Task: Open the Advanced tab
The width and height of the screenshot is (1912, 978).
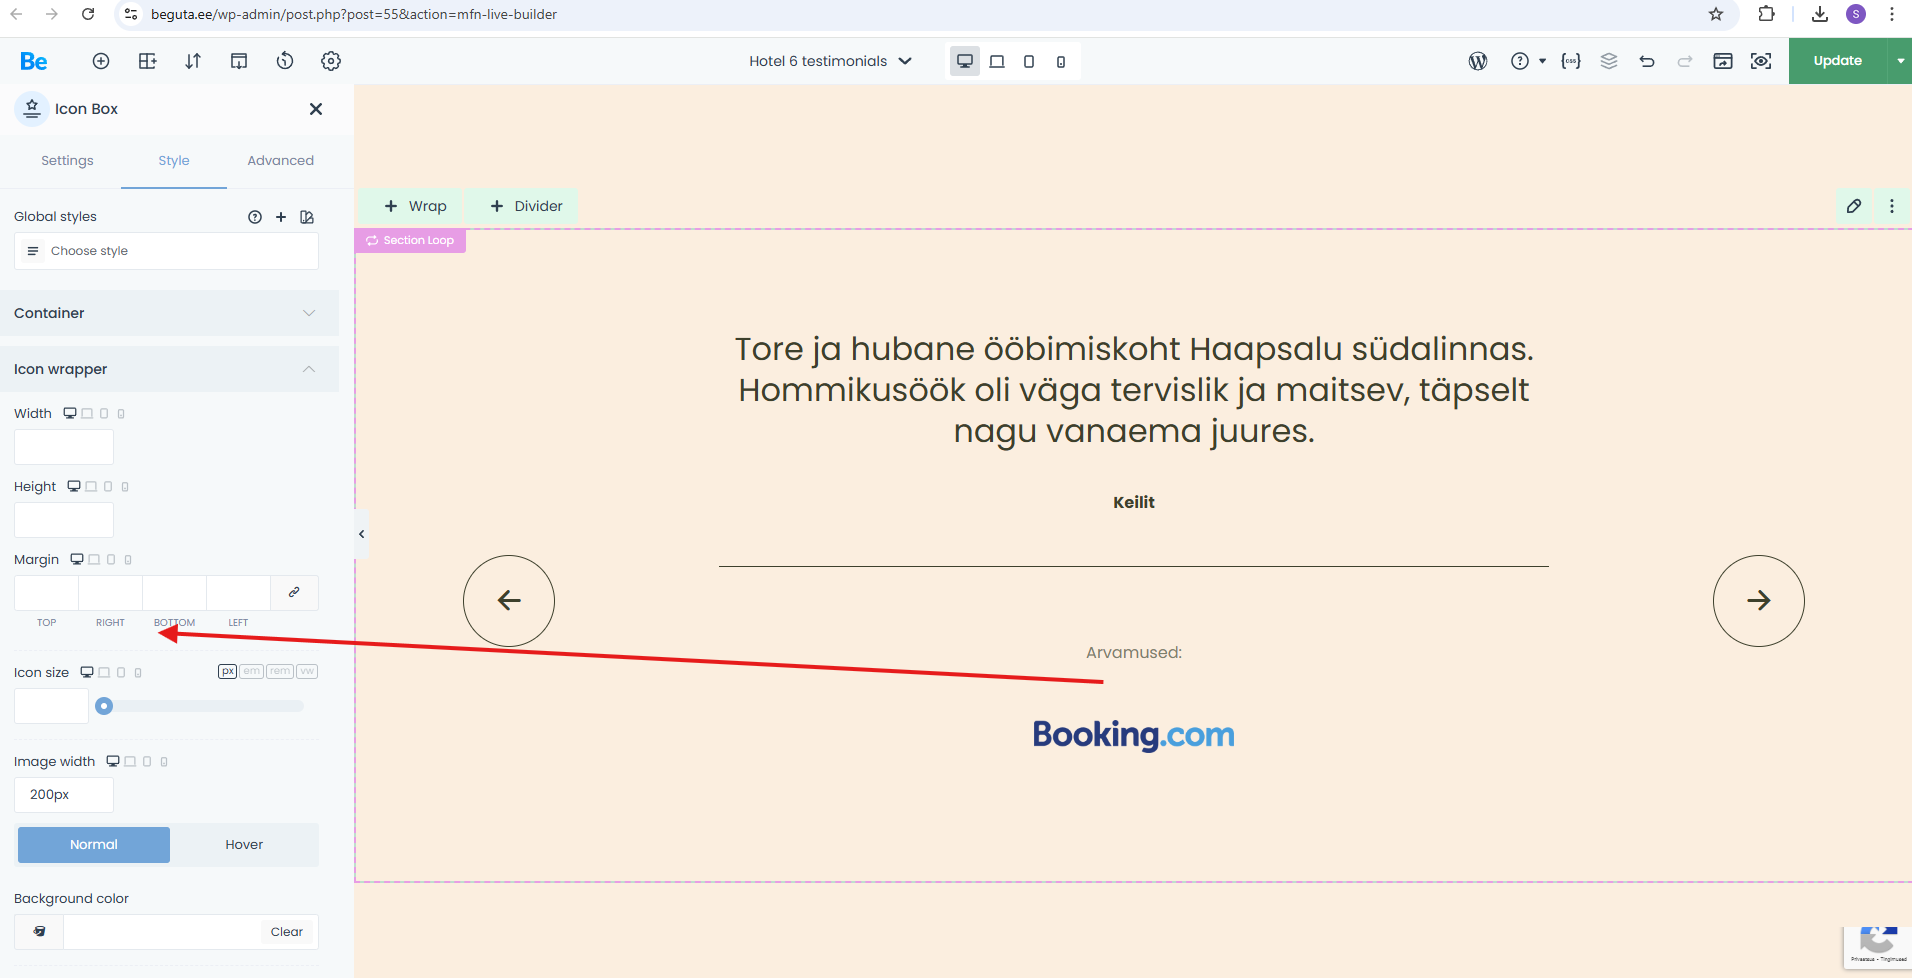Action: pyautogui.click(x=280, y=161)
